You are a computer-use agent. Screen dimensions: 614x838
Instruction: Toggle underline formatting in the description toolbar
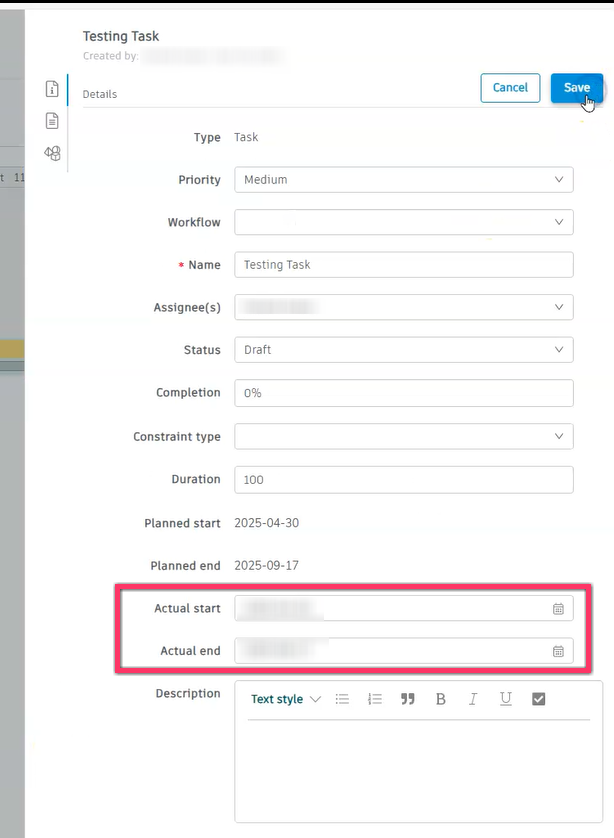[x=505, y=699]
